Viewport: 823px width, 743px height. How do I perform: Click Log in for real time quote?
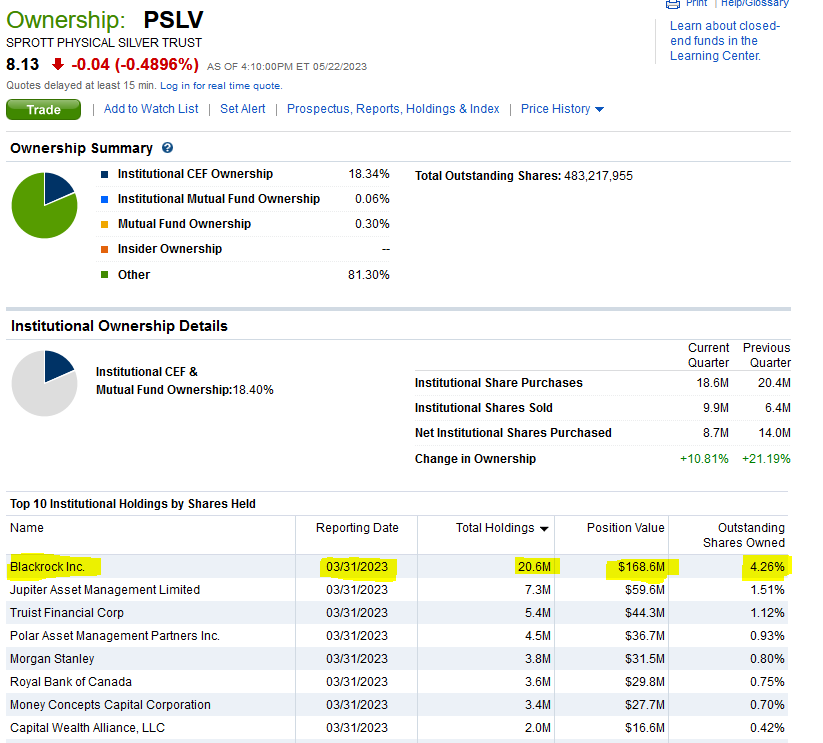click(x=221, y=86)
